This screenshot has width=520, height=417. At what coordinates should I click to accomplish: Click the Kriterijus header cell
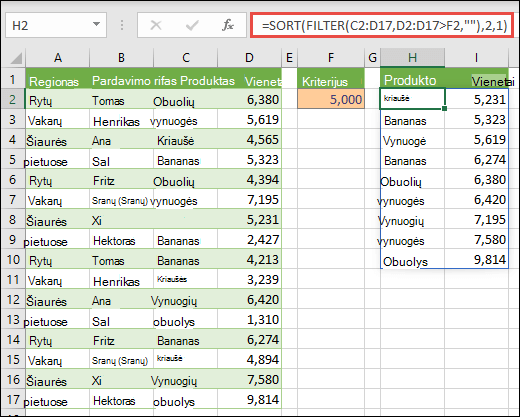click(x=331, y=79)
